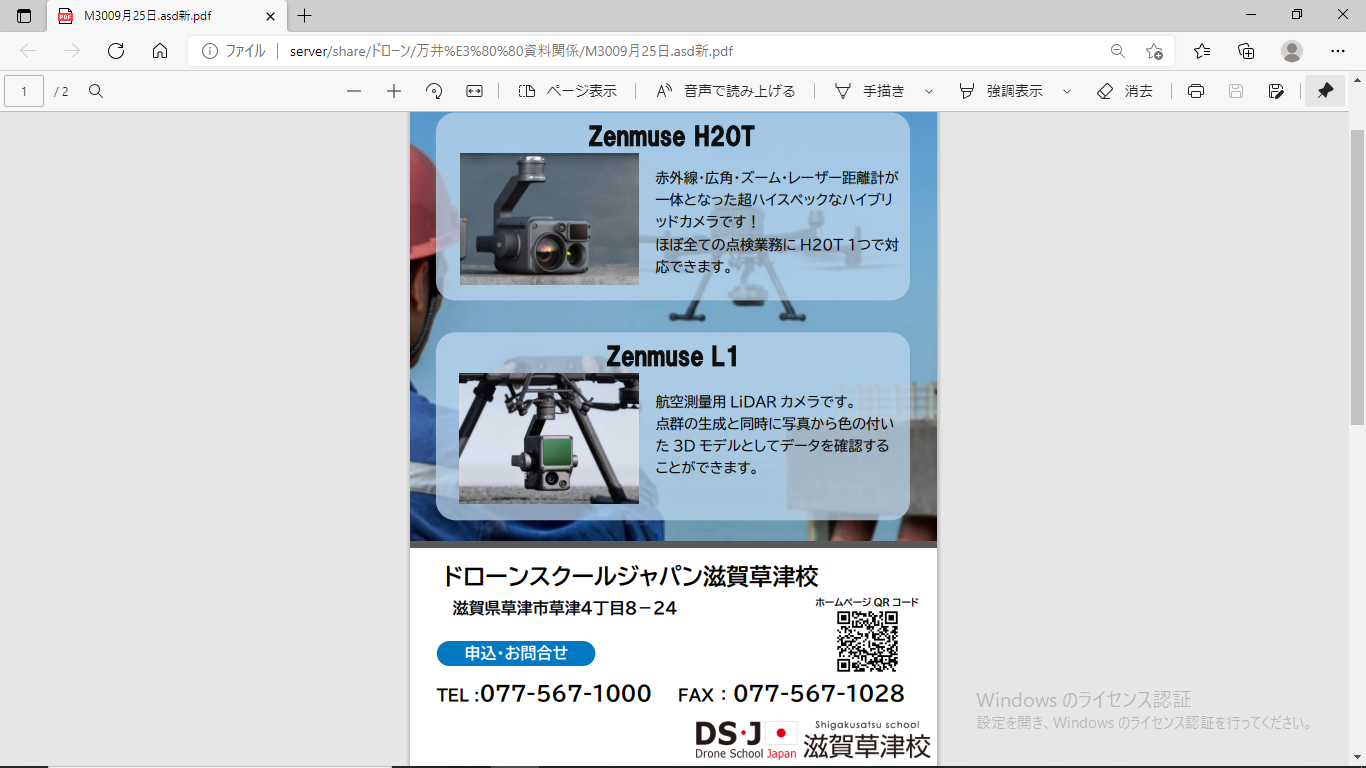Save the PDF as a copy
1366x768 pixels.
pos(1276,91)
